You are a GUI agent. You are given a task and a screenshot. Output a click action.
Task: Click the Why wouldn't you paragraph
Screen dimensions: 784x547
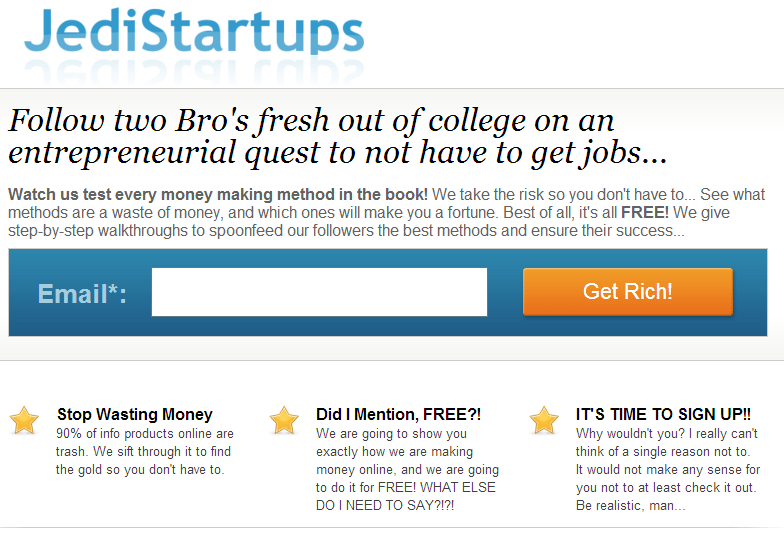668,470
